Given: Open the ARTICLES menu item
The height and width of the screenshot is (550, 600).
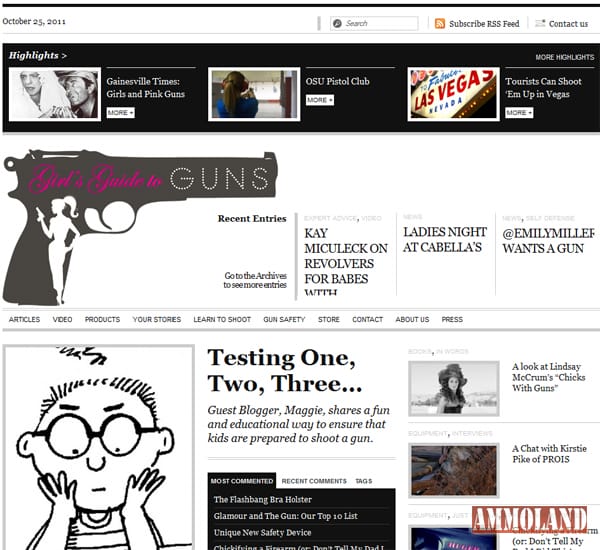Looking at the screenshot, I should [24, 319].
